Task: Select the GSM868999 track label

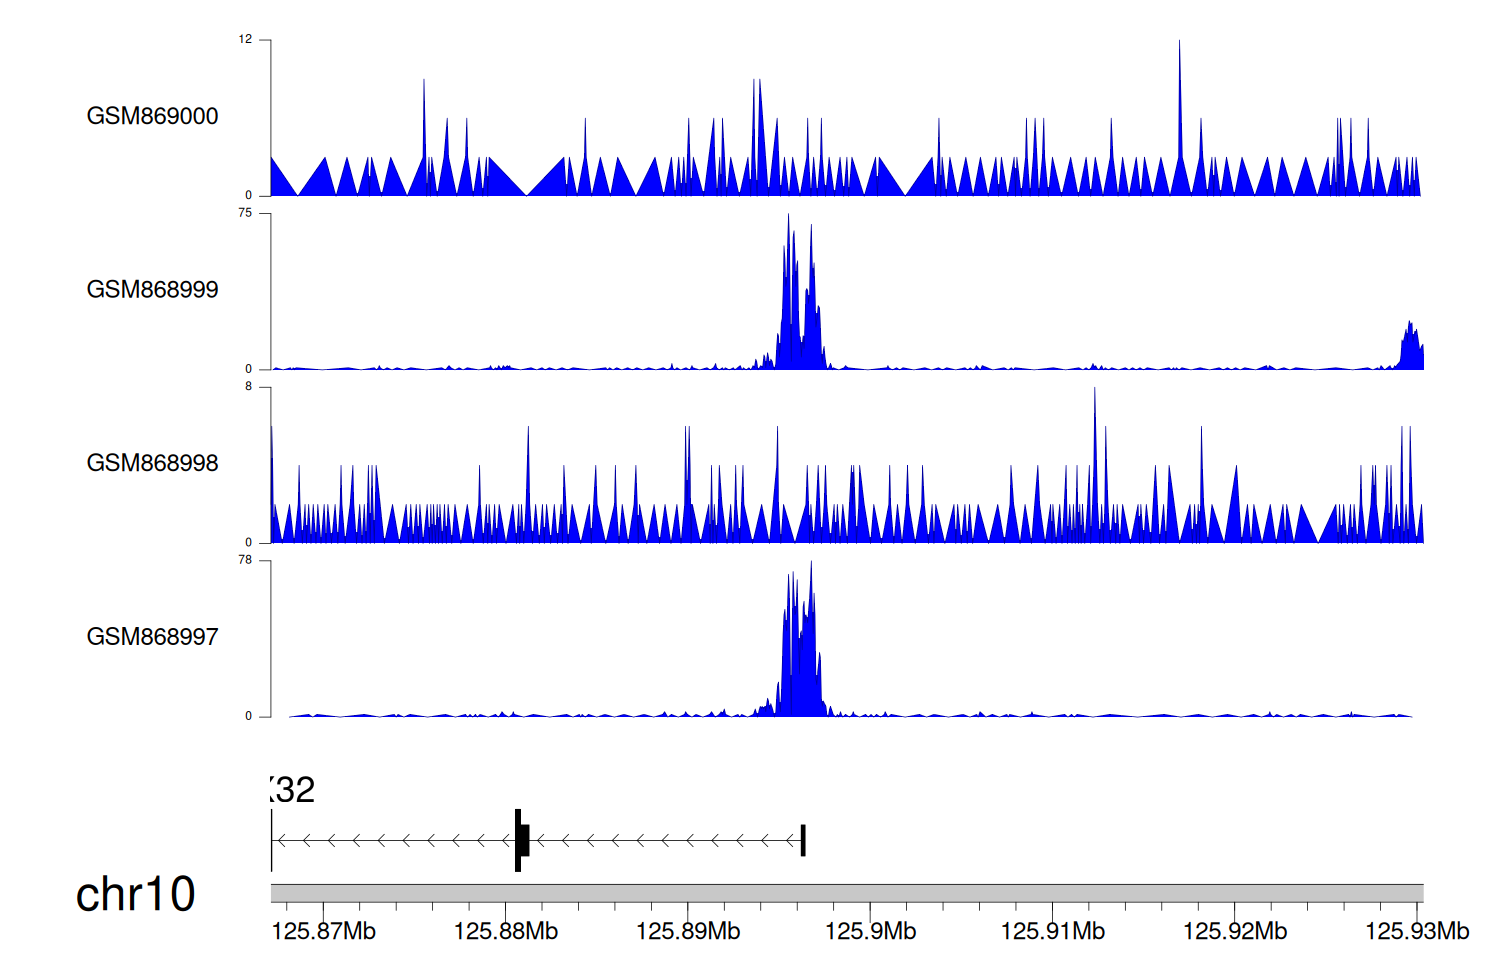Action: coord(152,290)
